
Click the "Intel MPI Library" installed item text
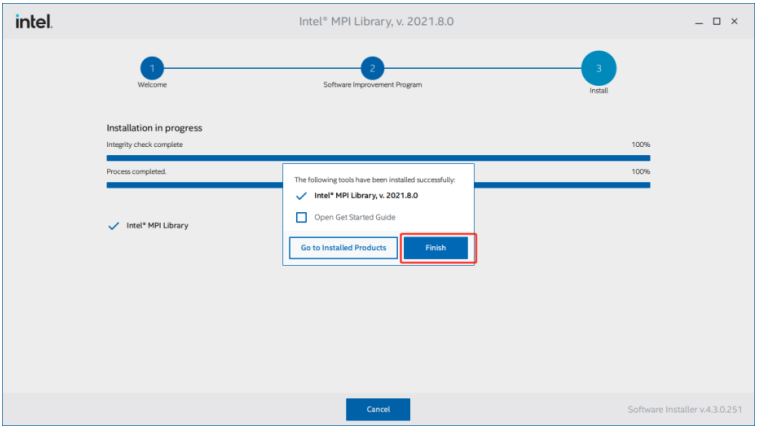click(x=157, y=225)
